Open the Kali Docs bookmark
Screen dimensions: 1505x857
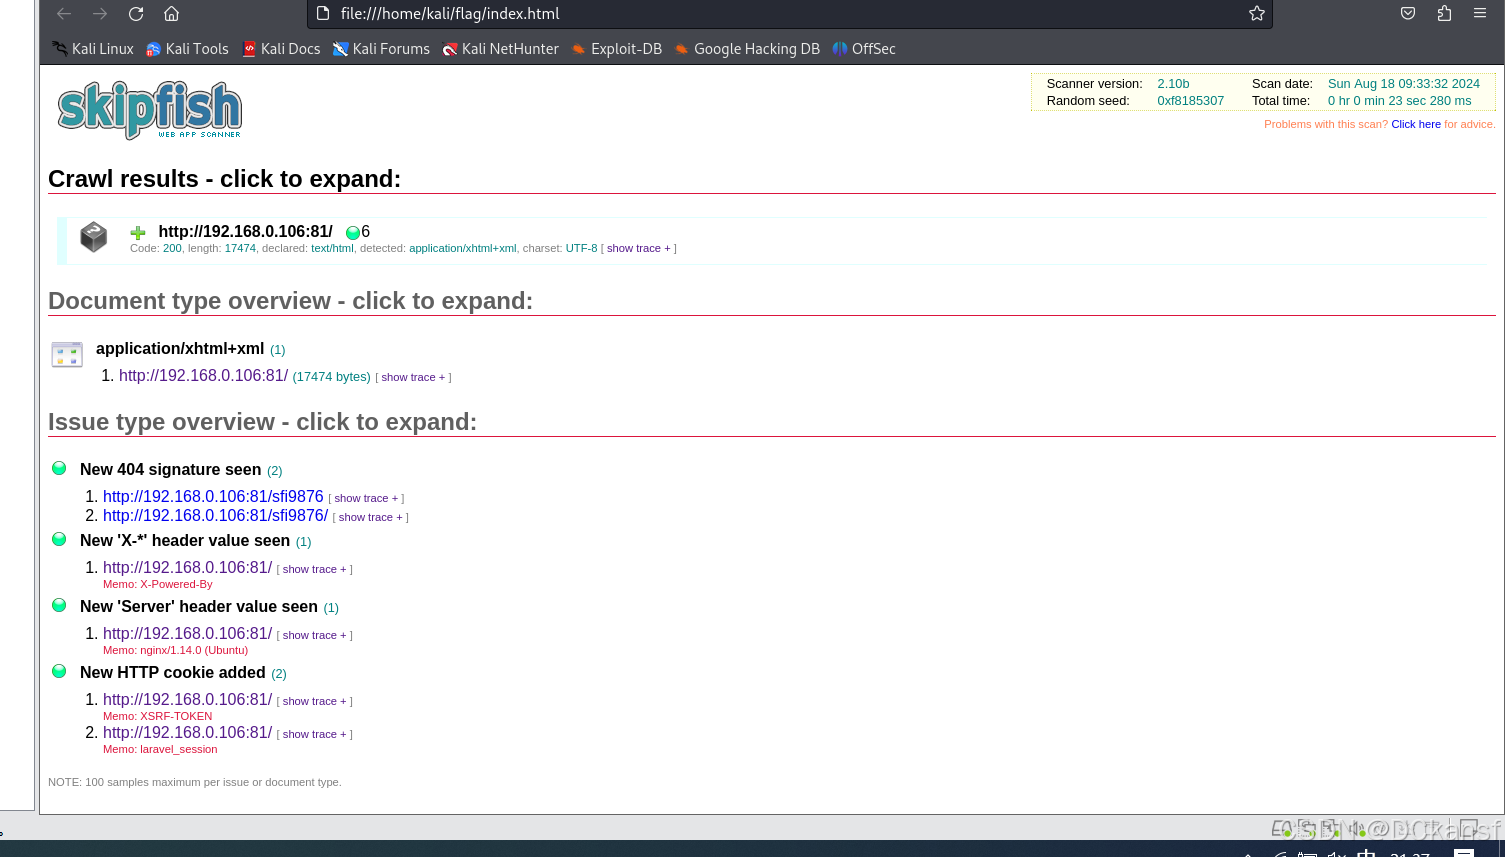point(281,49)
